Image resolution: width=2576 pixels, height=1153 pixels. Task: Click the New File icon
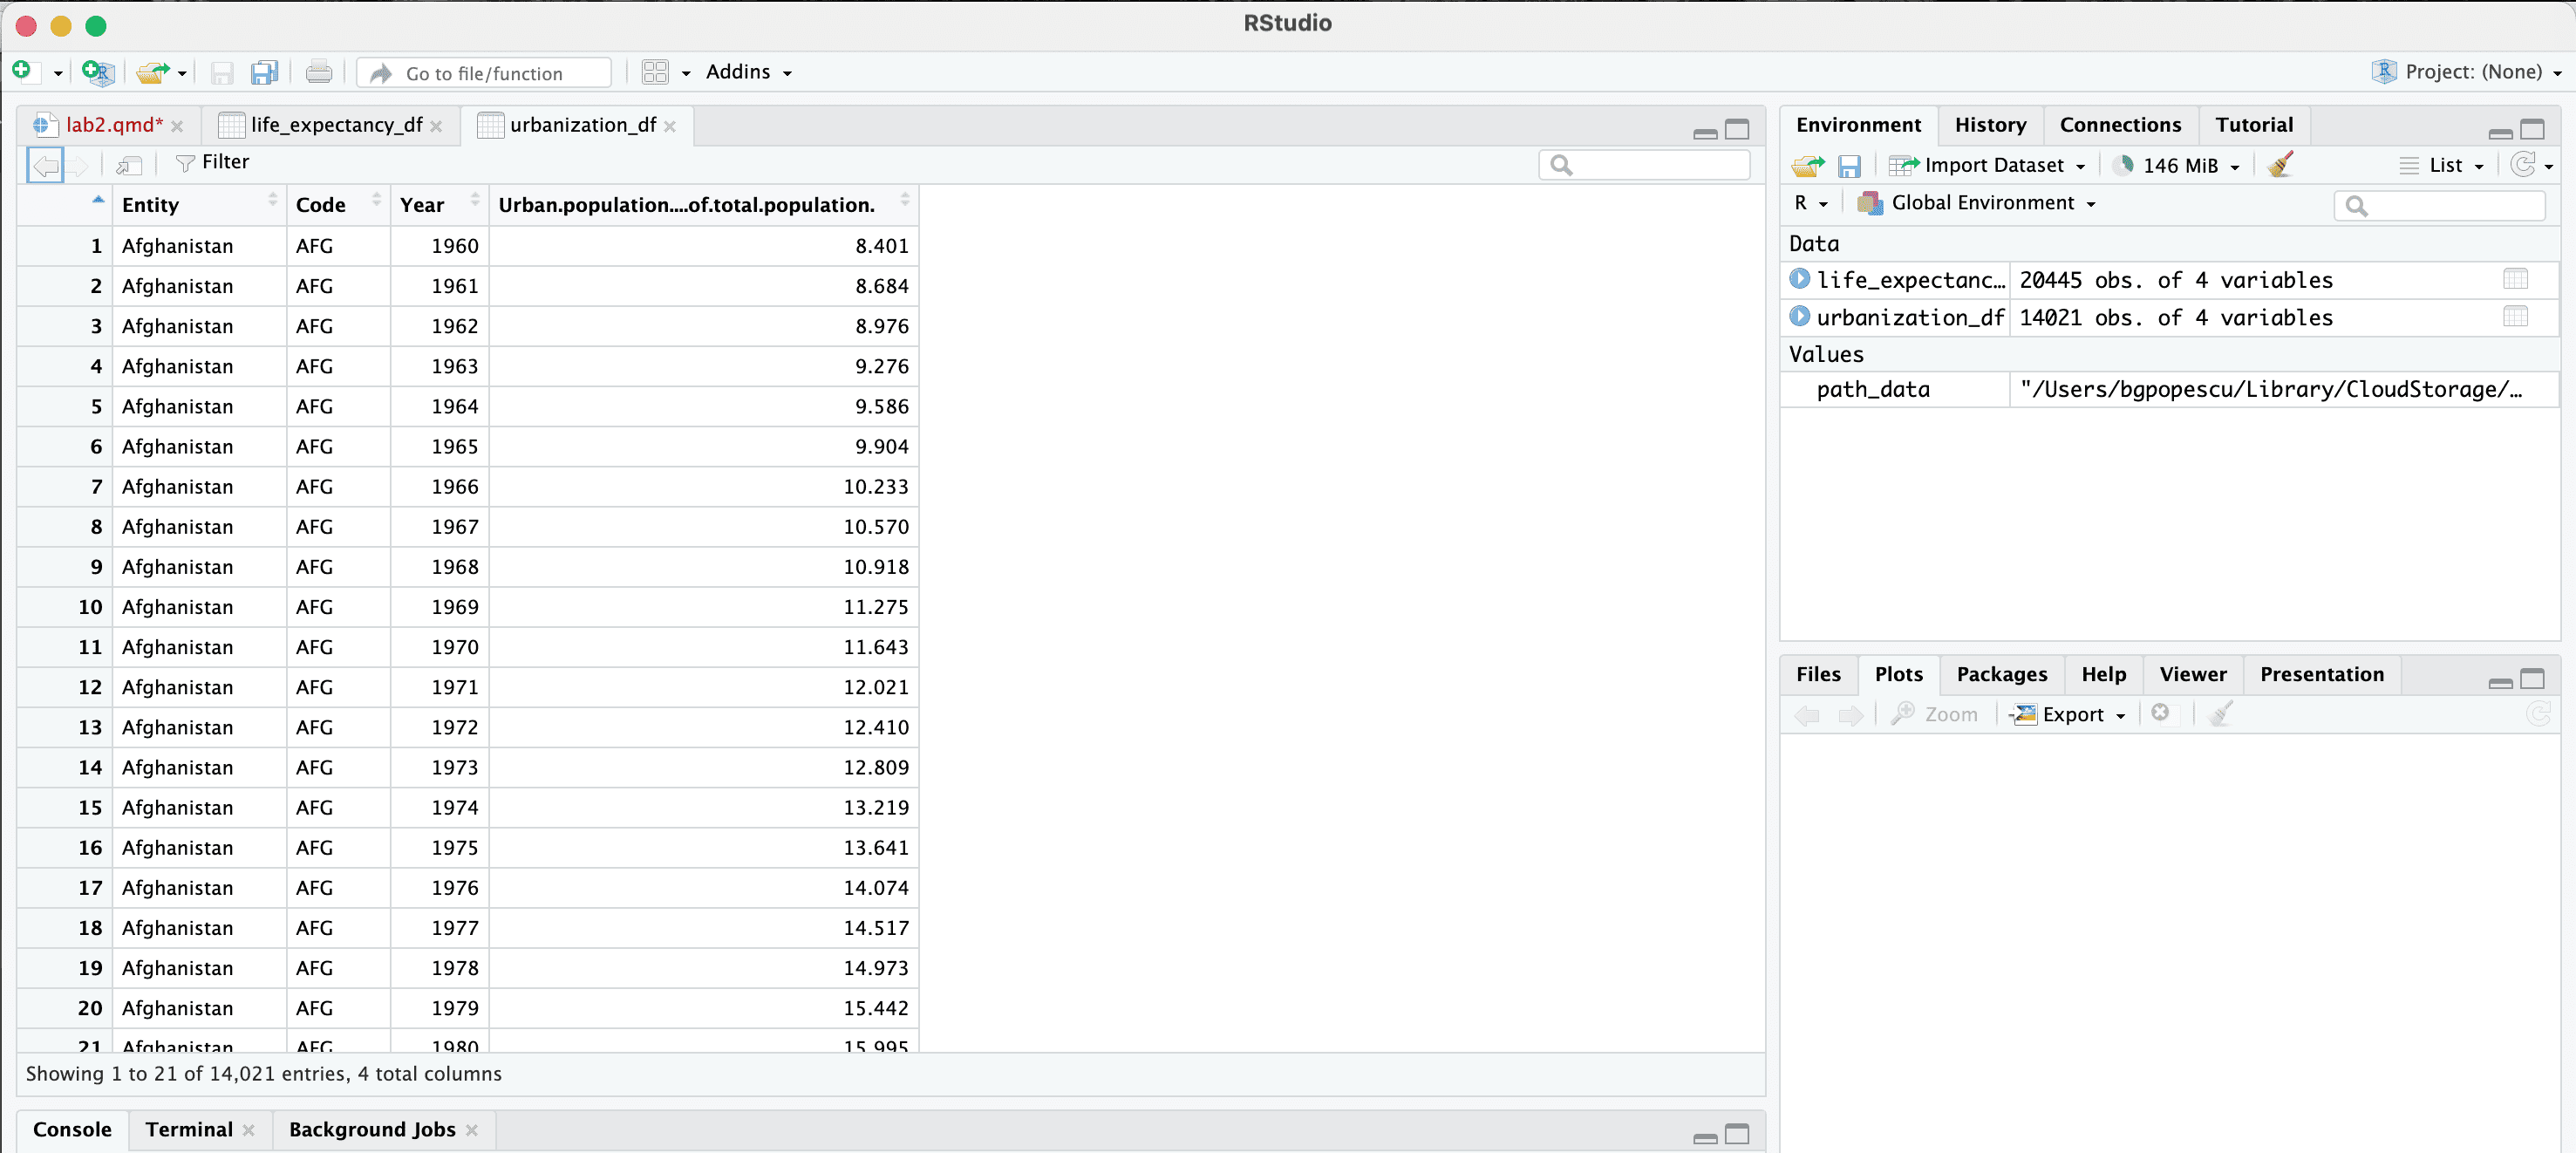22,72
